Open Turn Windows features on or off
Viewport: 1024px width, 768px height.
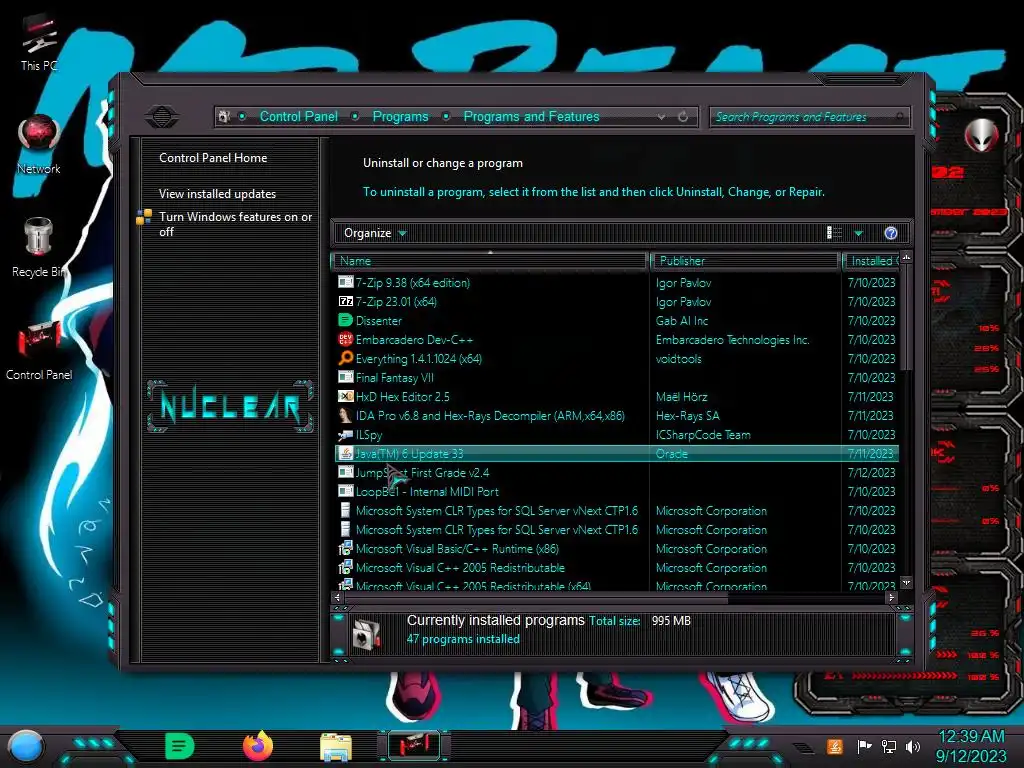tap(235, 224)
